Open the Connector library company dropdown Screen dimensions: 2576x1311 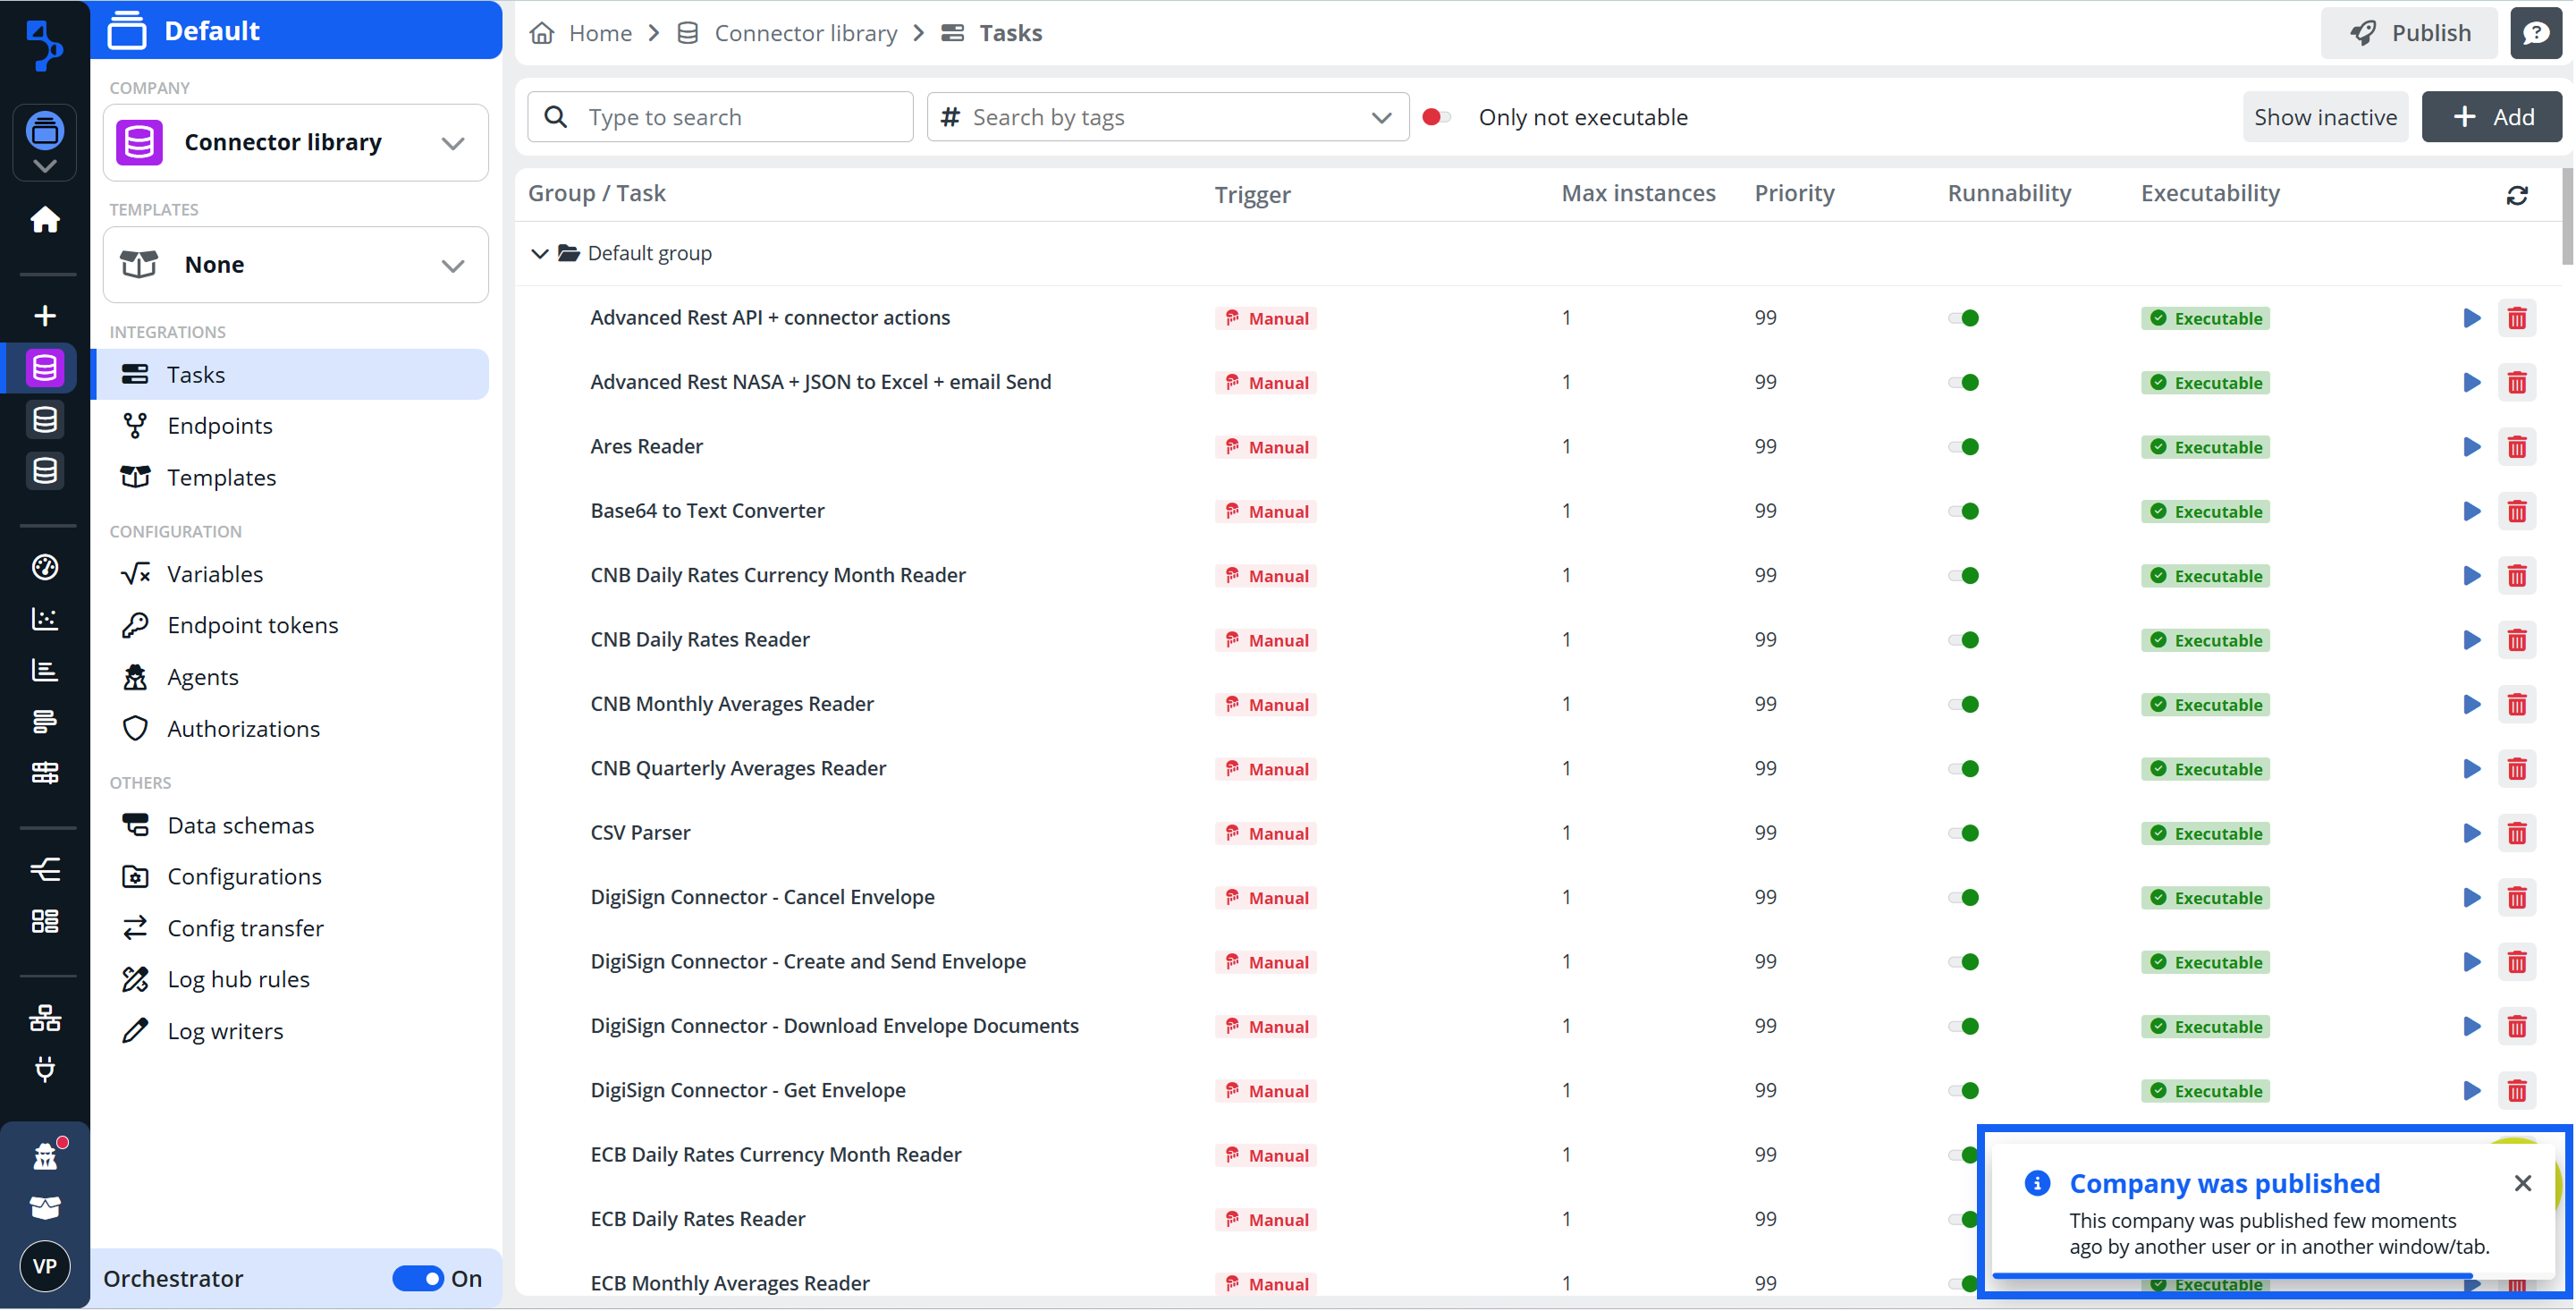tap(296, 143)
